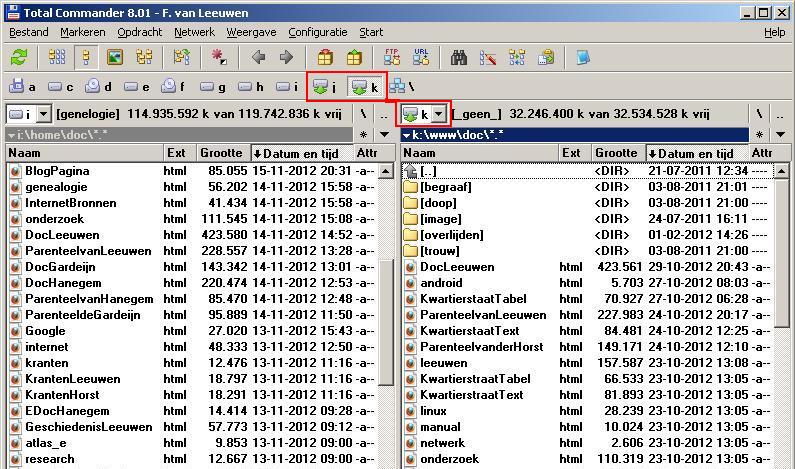The width and height of the screenshot is (795, 469).
Task: Open the Bestand menu
Action: click(28, 32)
